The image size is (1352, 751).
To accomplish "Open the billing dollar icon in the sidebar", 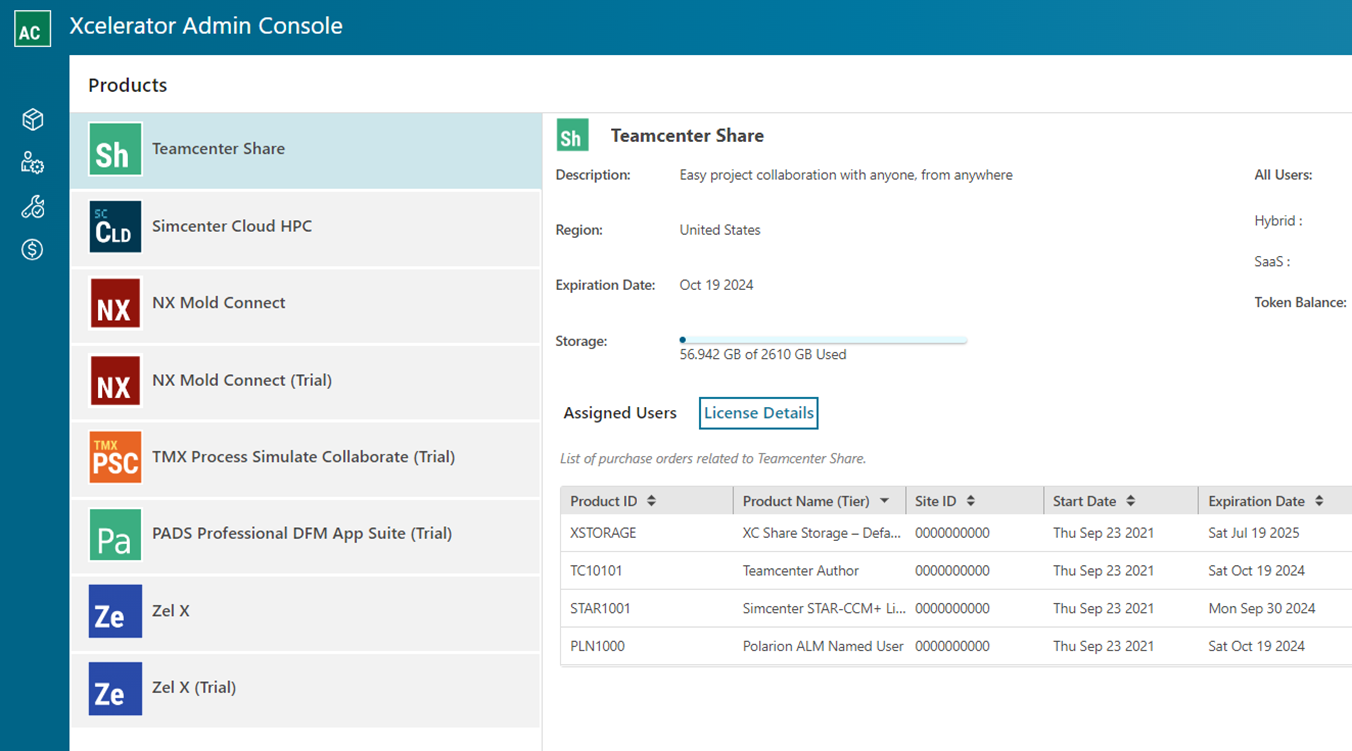I will point(31,249).
